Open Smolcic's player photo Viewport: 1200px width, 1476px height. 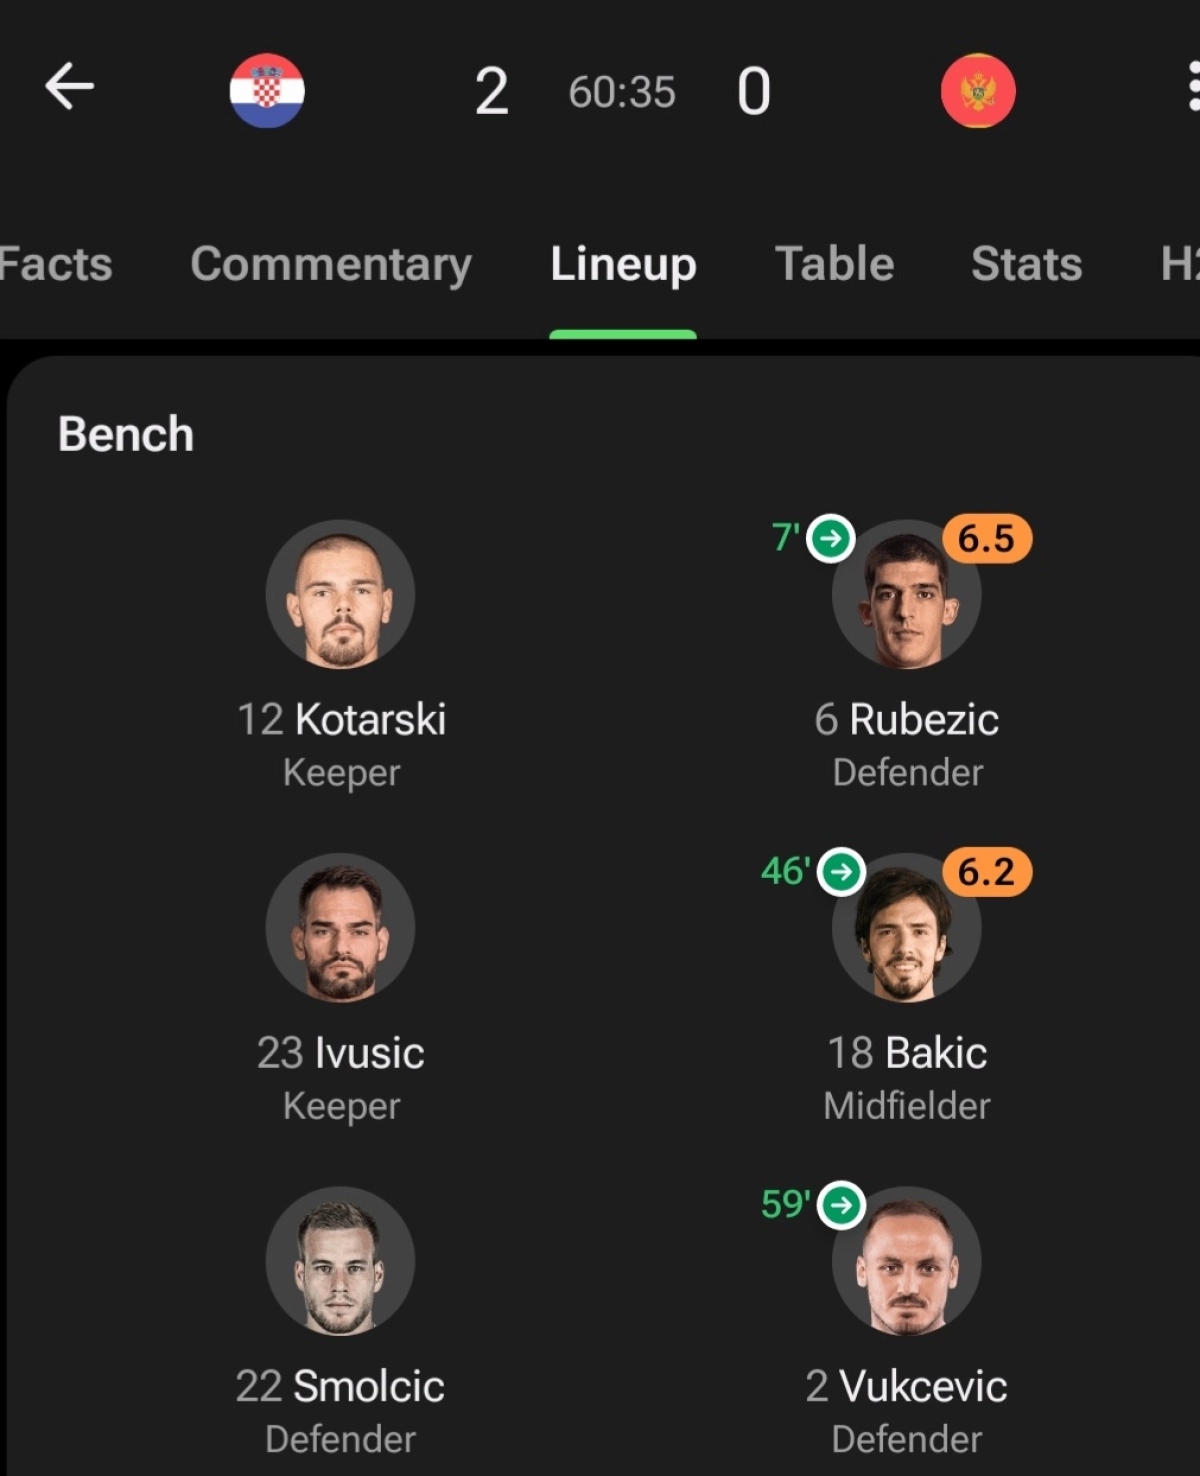(340, 1261)
